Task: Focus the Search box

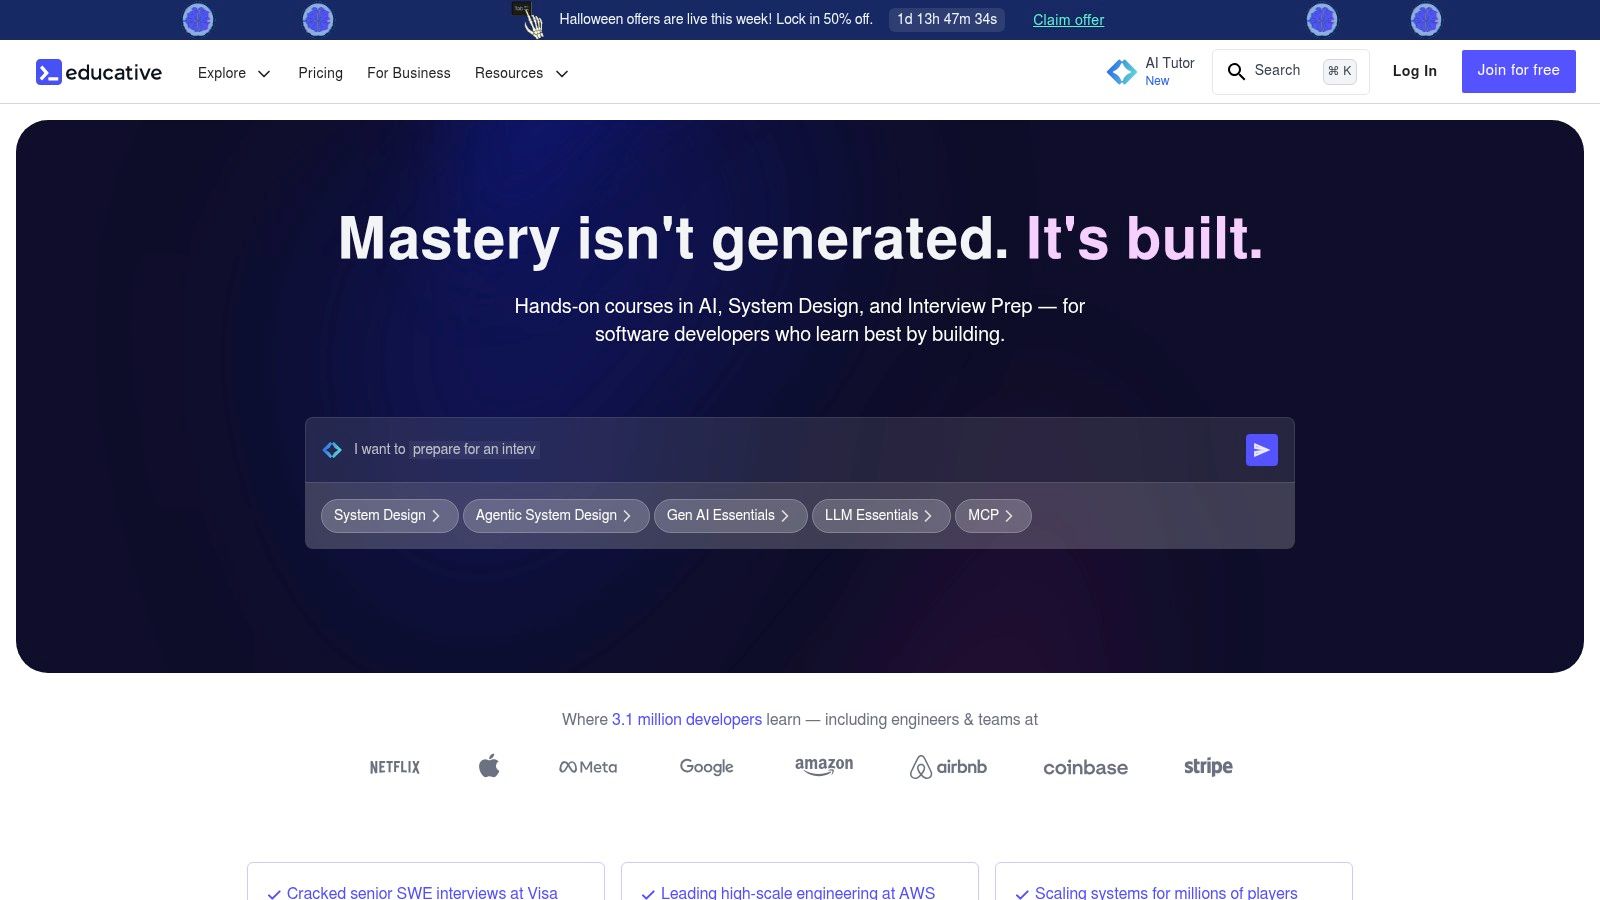Action: (1290, 71)
